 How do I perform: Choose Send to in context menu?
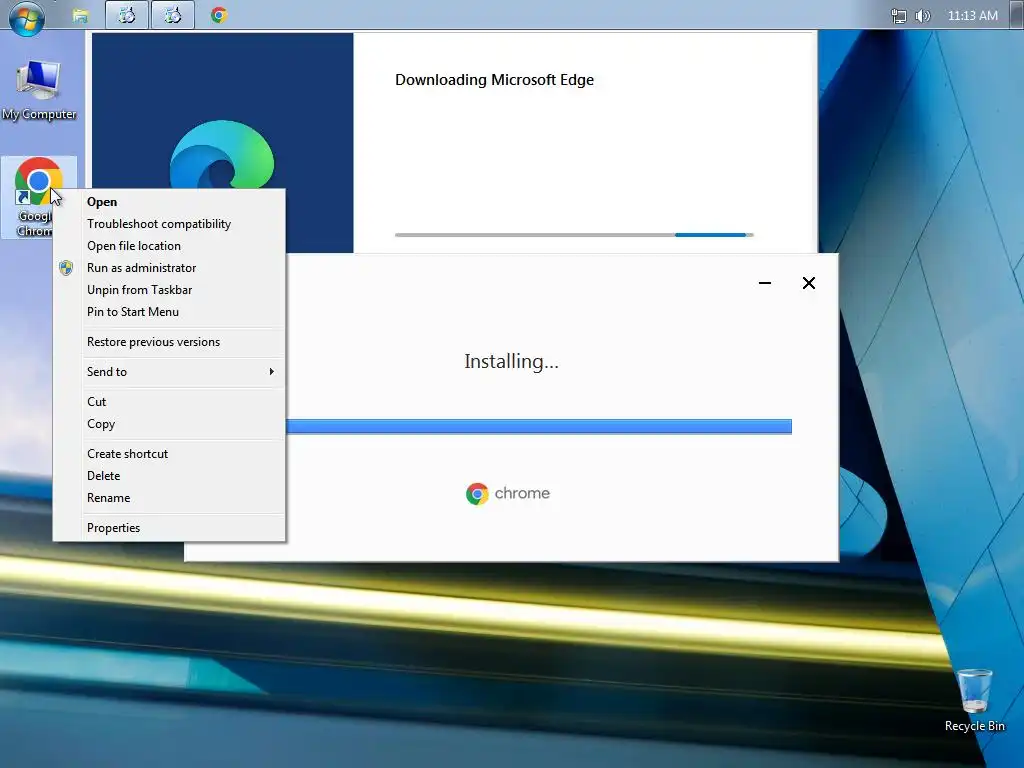[x=169, y=372]
